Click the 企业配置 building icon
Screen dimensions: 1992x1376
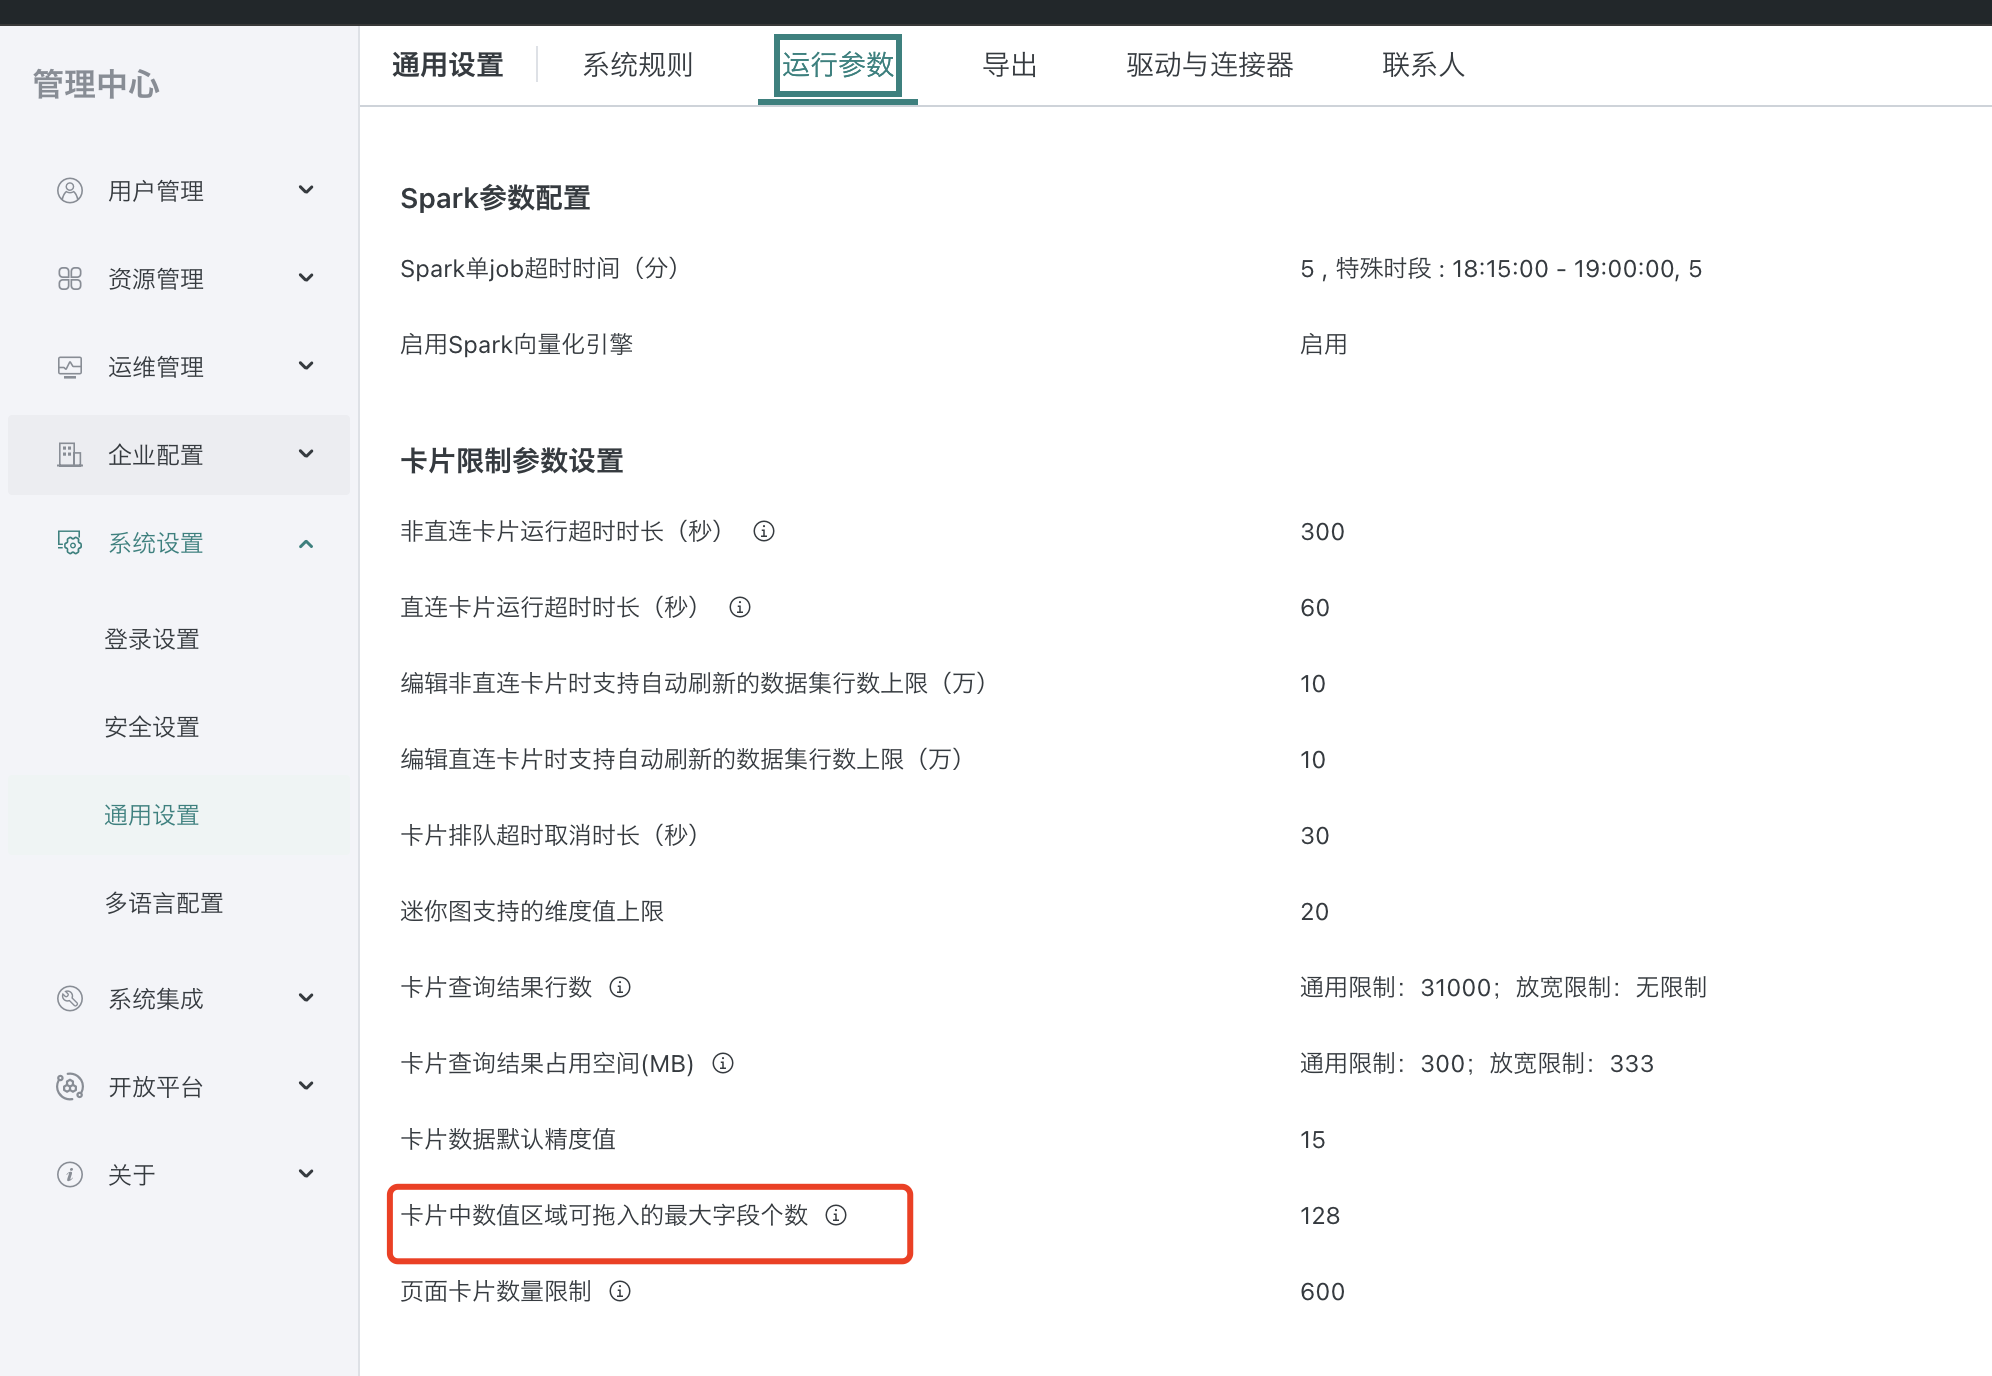pyautogui.click(x=69, y=454)
